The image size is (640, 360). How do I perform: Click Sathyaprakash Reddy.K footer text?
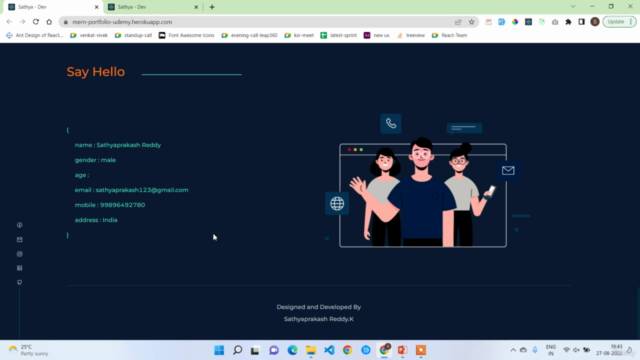(319, 319)
